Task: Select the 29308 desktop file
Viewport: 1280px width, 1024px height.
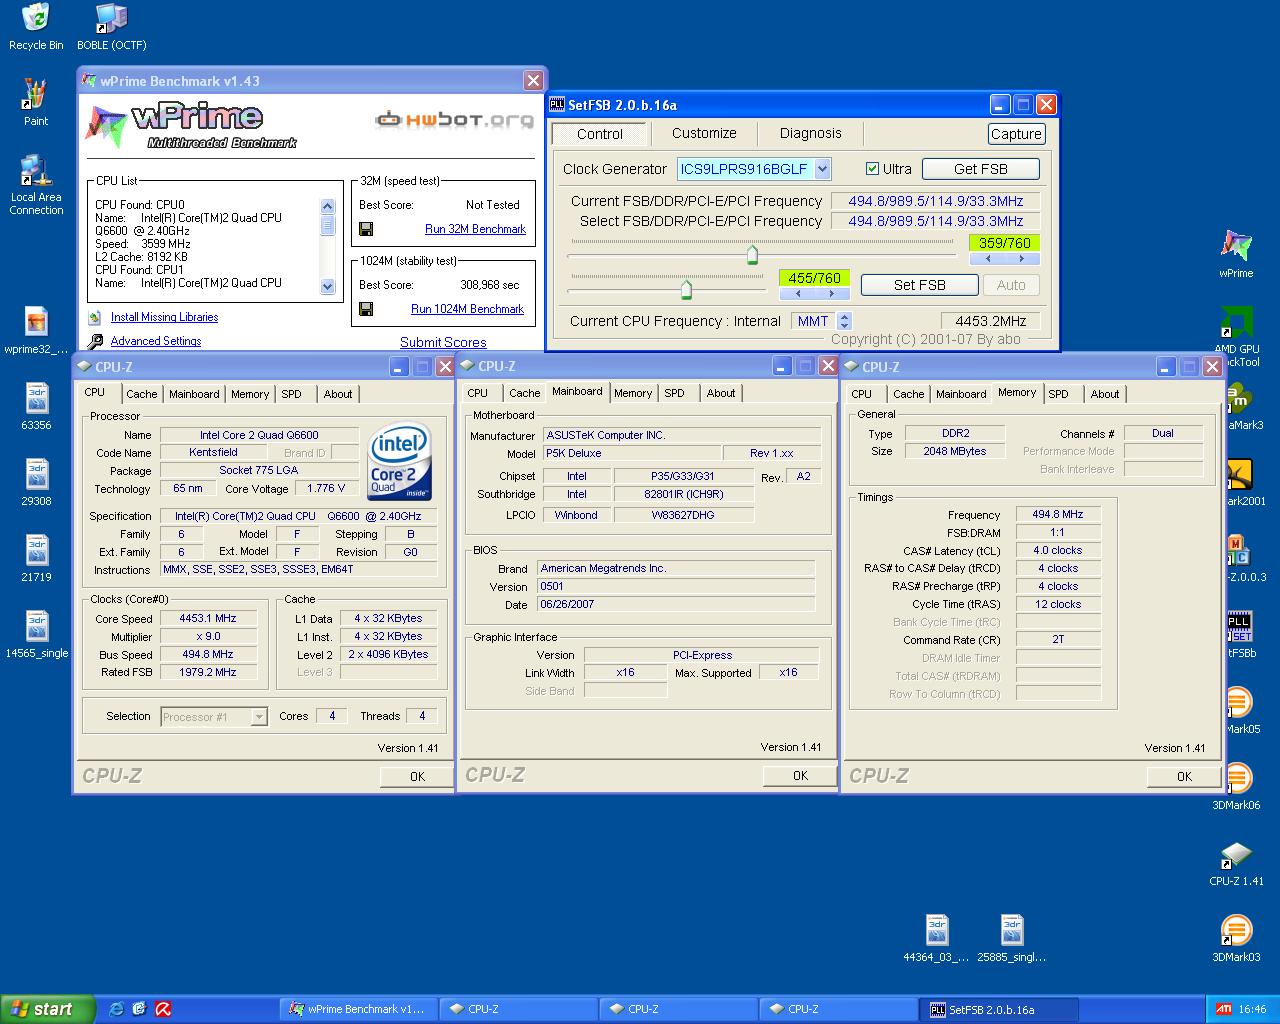Action: [36, 482]
